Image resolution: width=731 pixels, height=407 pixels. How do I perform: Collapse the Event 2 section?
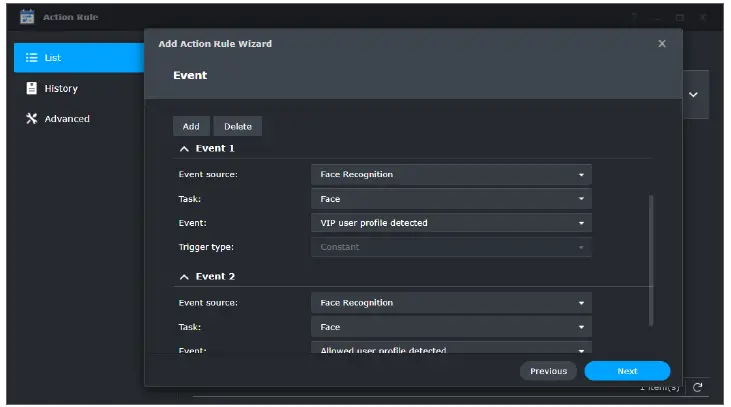(184, 276)
